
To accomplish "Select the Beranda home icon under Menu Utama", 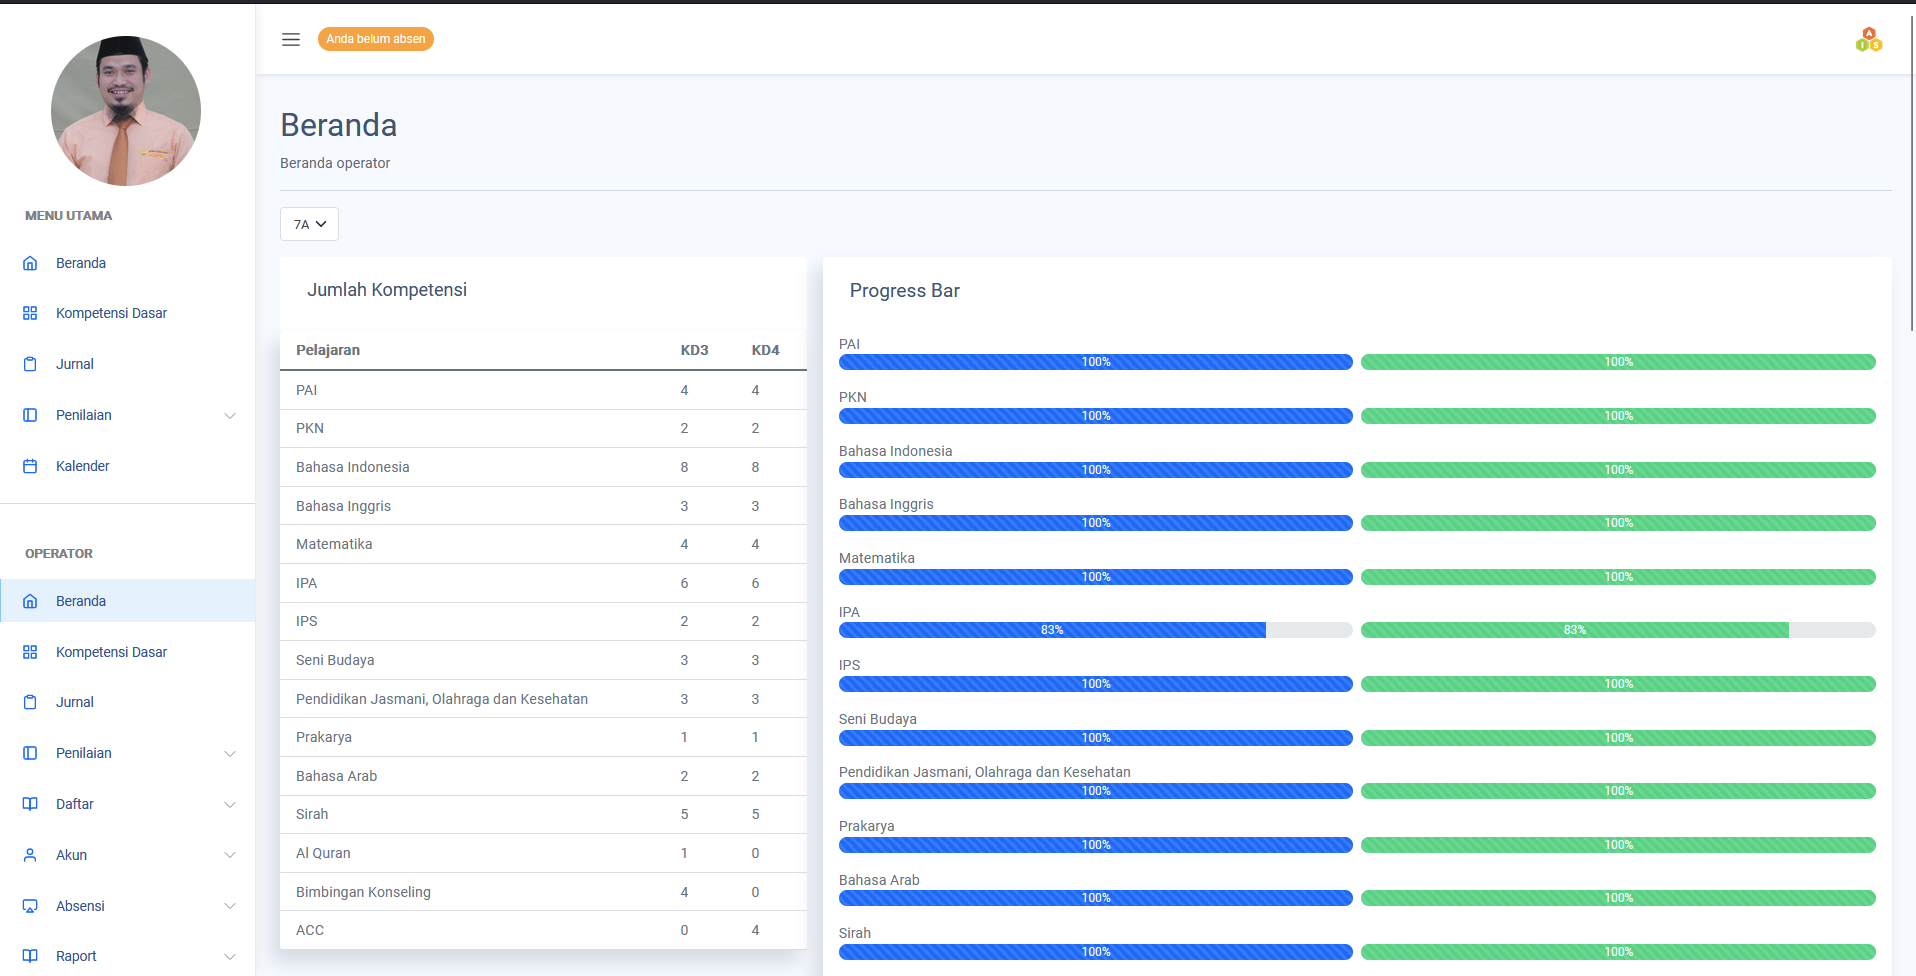I will [29, 263].
